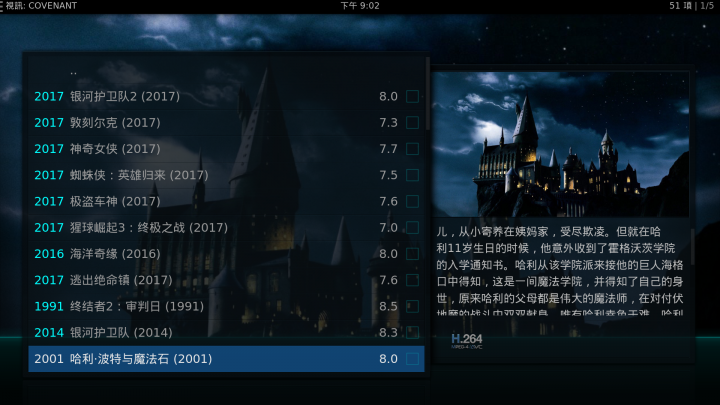Viewport: 720px width, 405px height.
Task: Toggle watched box for 终结者2
Action: tap(412, 306)
